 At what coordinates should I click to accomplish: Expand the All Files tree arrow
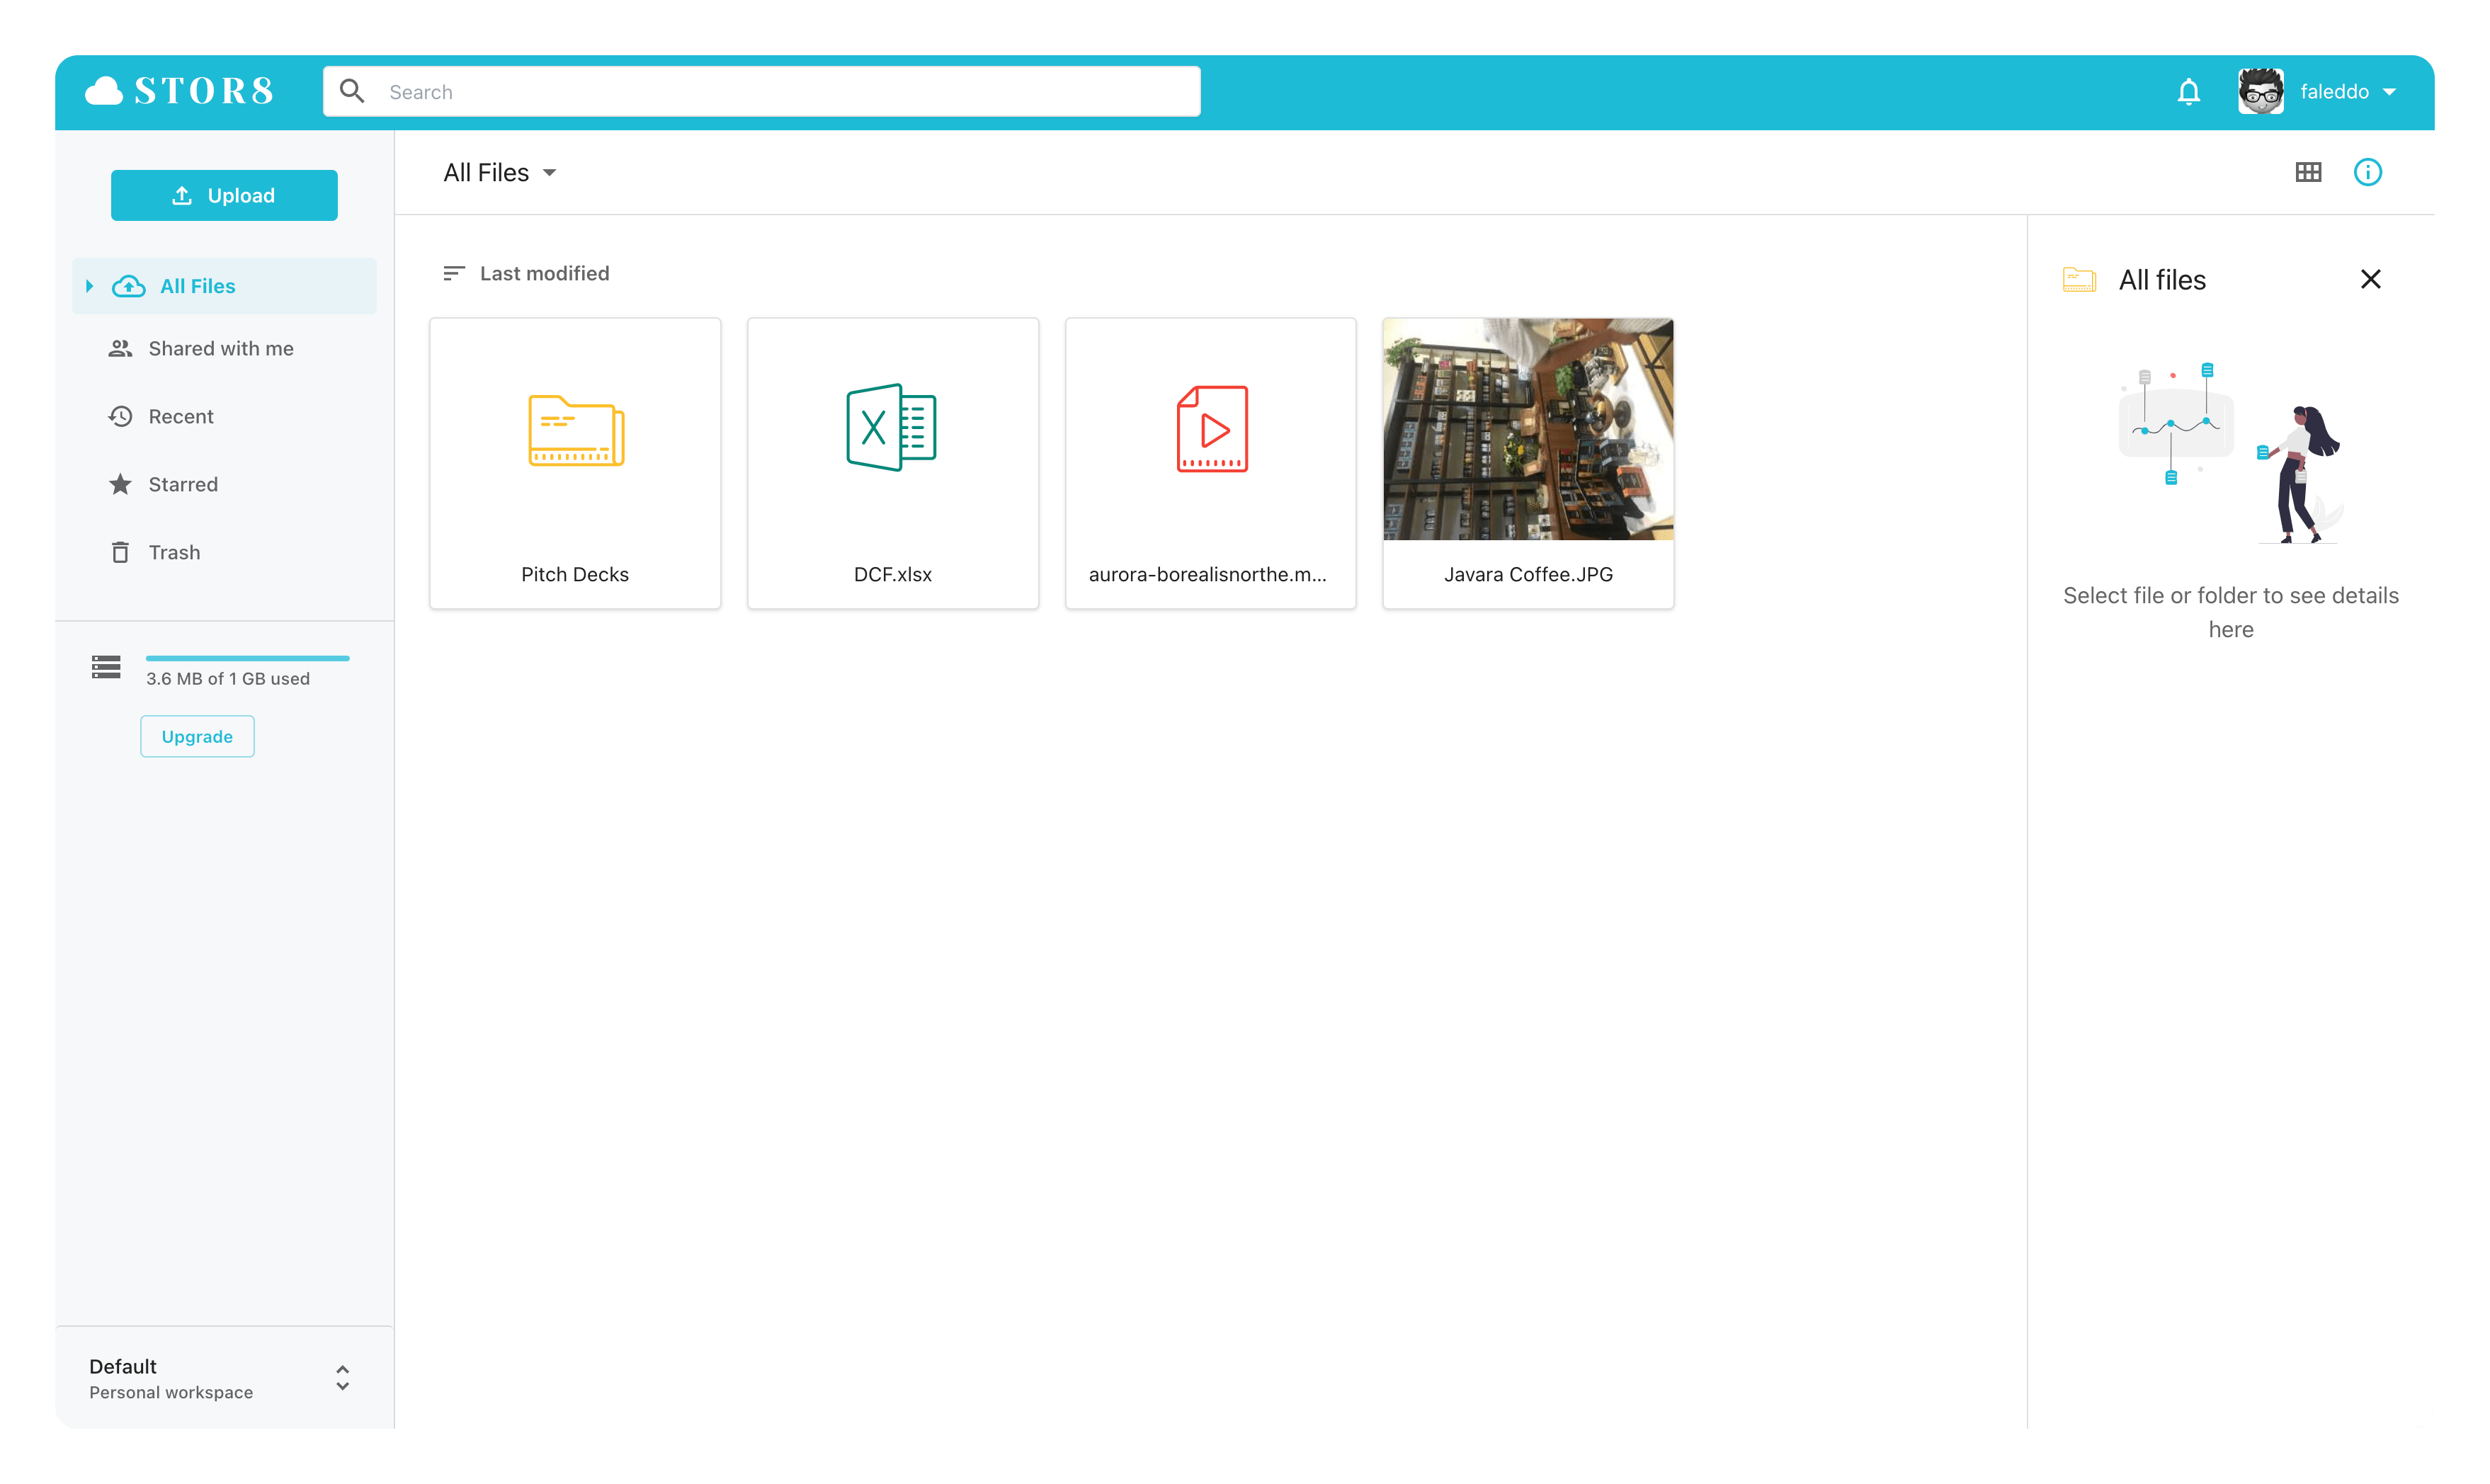(90, 286)
